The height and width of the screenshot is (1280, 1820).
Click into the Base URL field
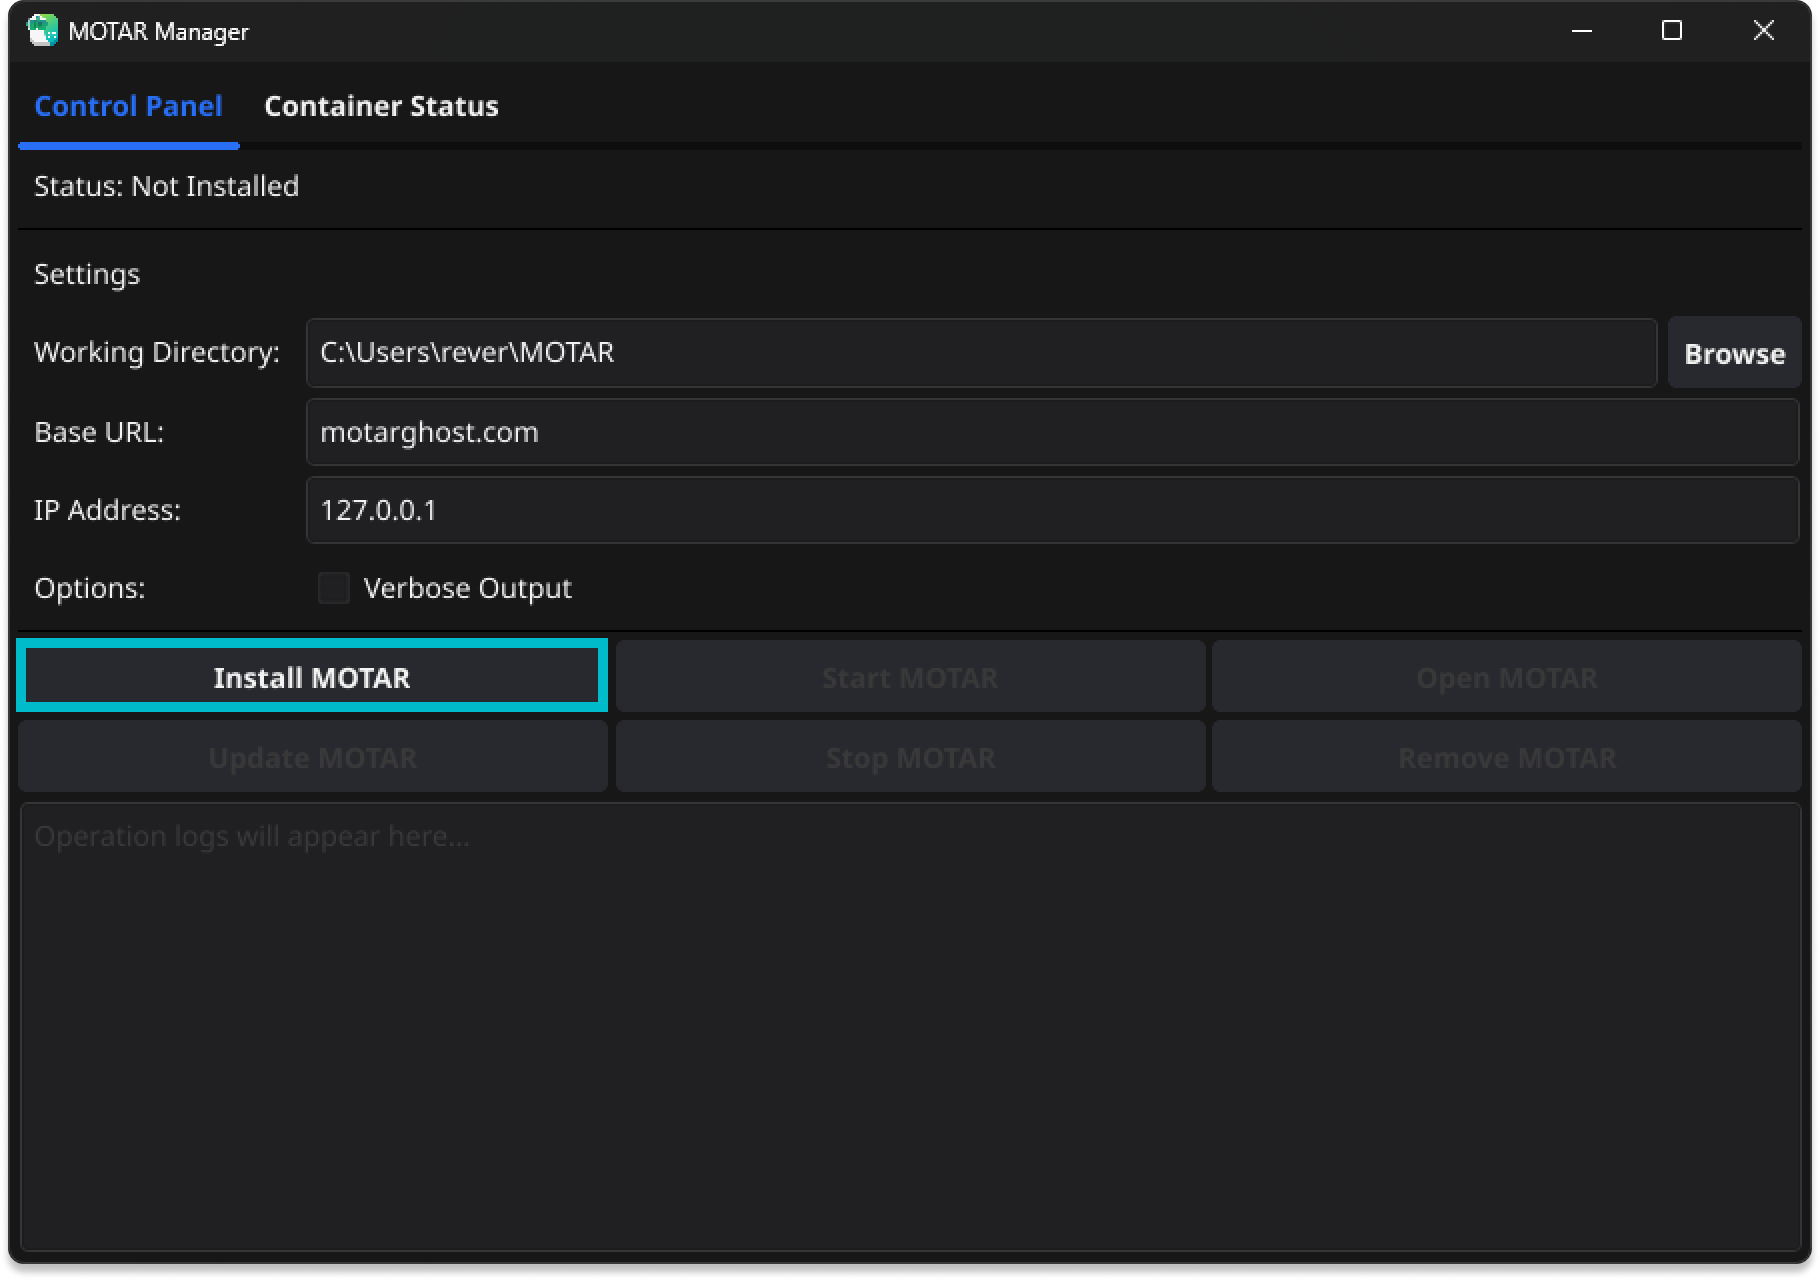point(1052,432)
